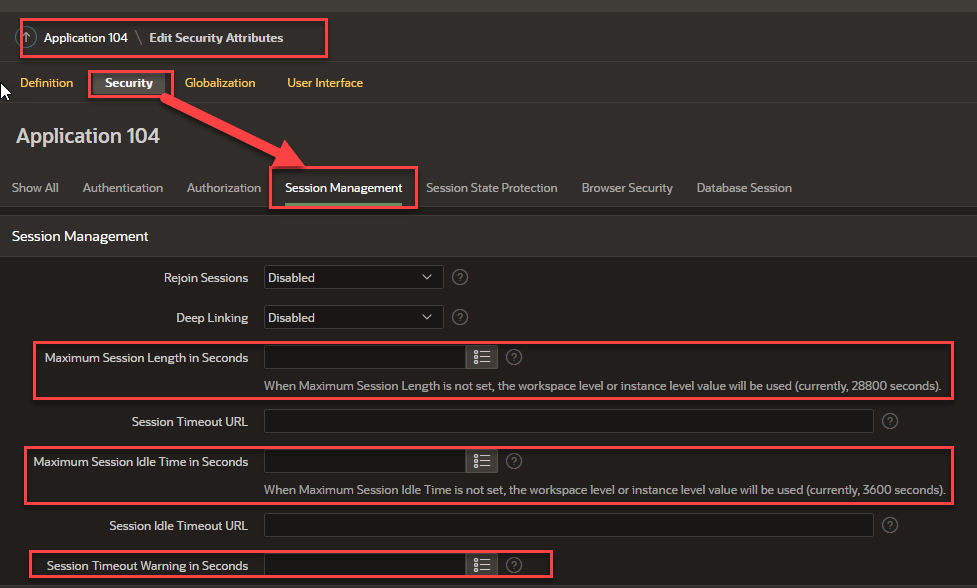977x588 pixels.
Task: Open help for Session Idle Timeout URL
Action: point(890,525)
